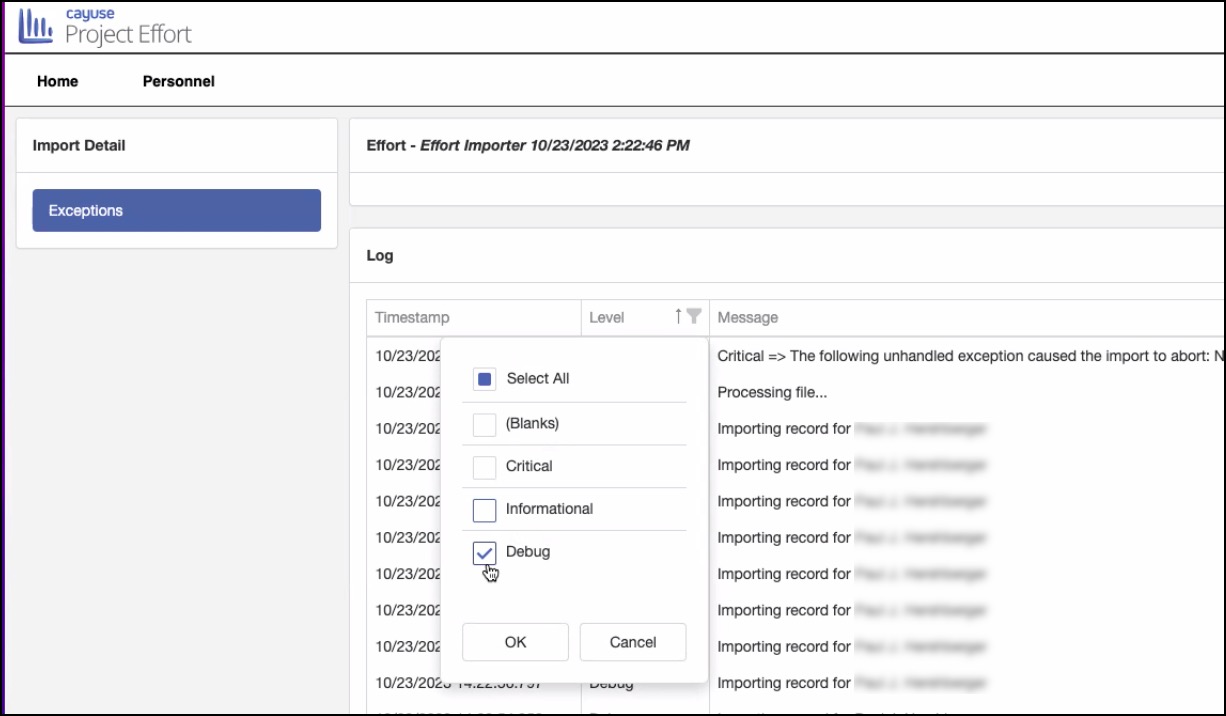The width and height of the screenshot is (1226, 716).
Task: Open the Home menu item
Action: tap(58, 81)
